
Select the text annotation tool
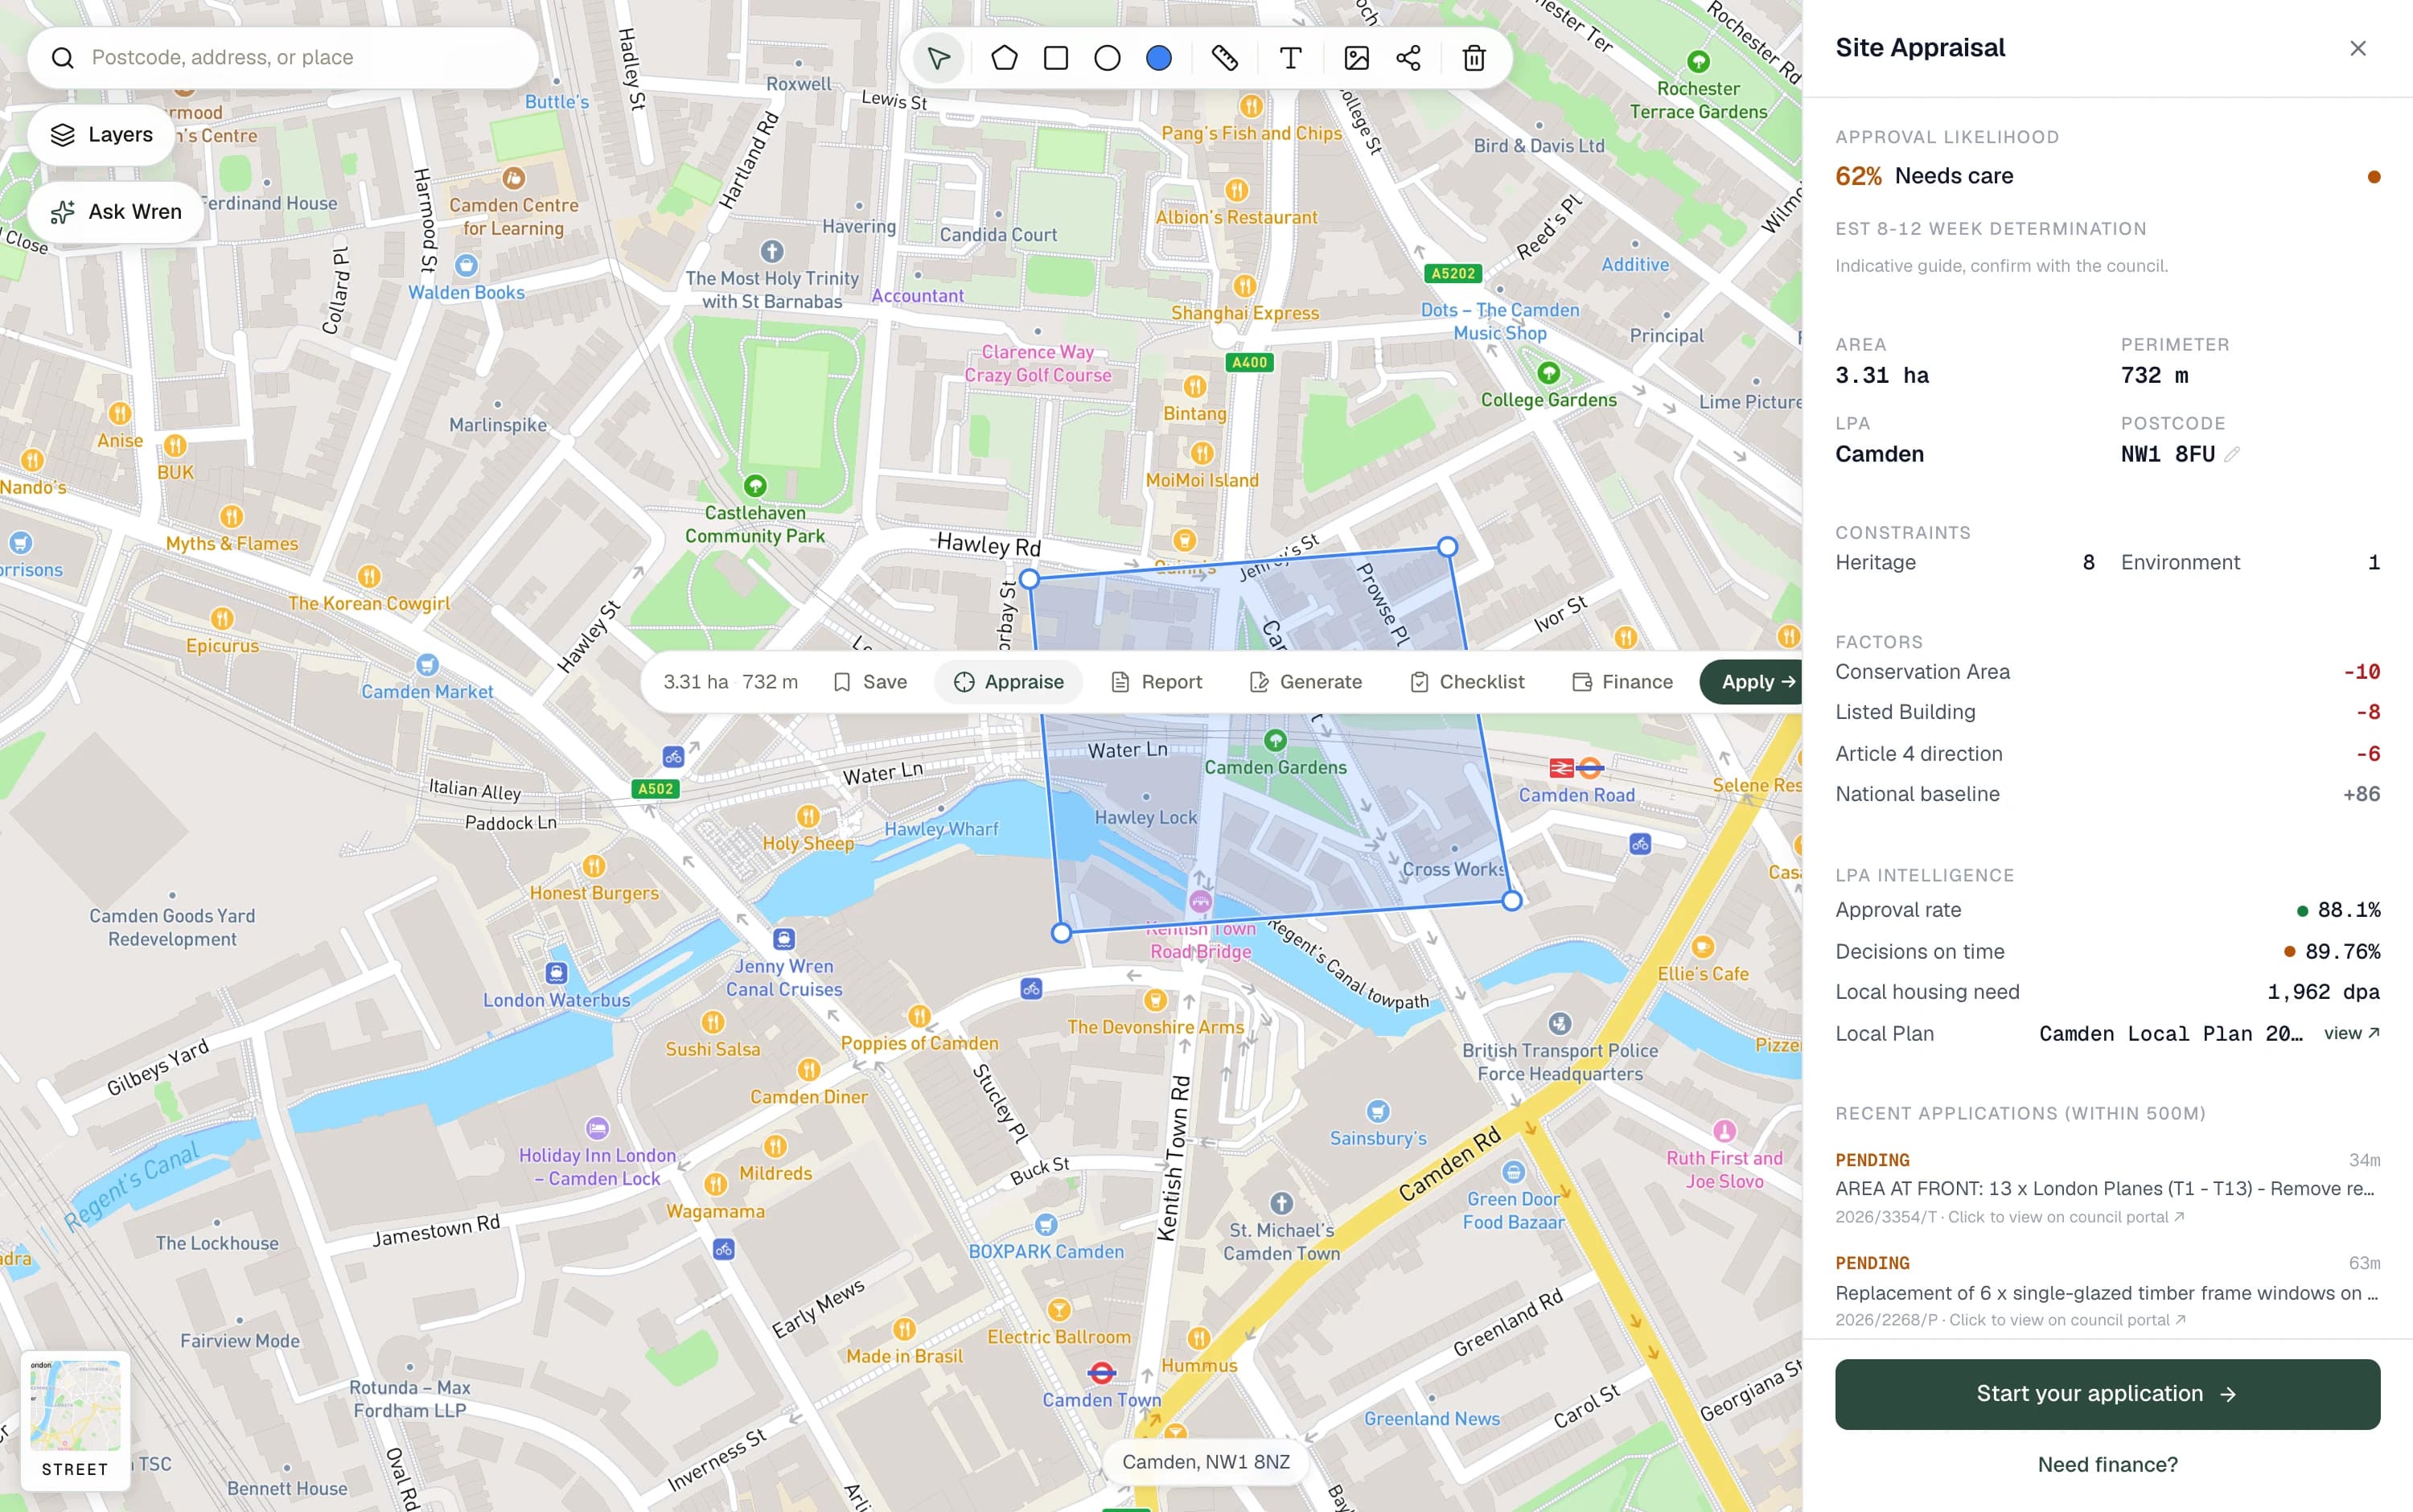[x=1290, y=58]
